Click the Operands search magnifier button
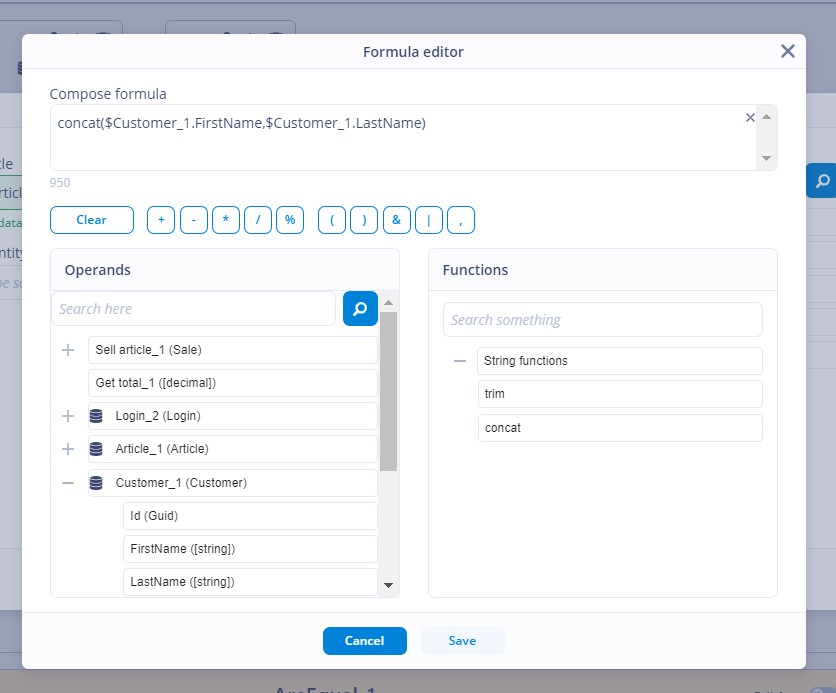836x693 pixels. click(x=360, y=308)
